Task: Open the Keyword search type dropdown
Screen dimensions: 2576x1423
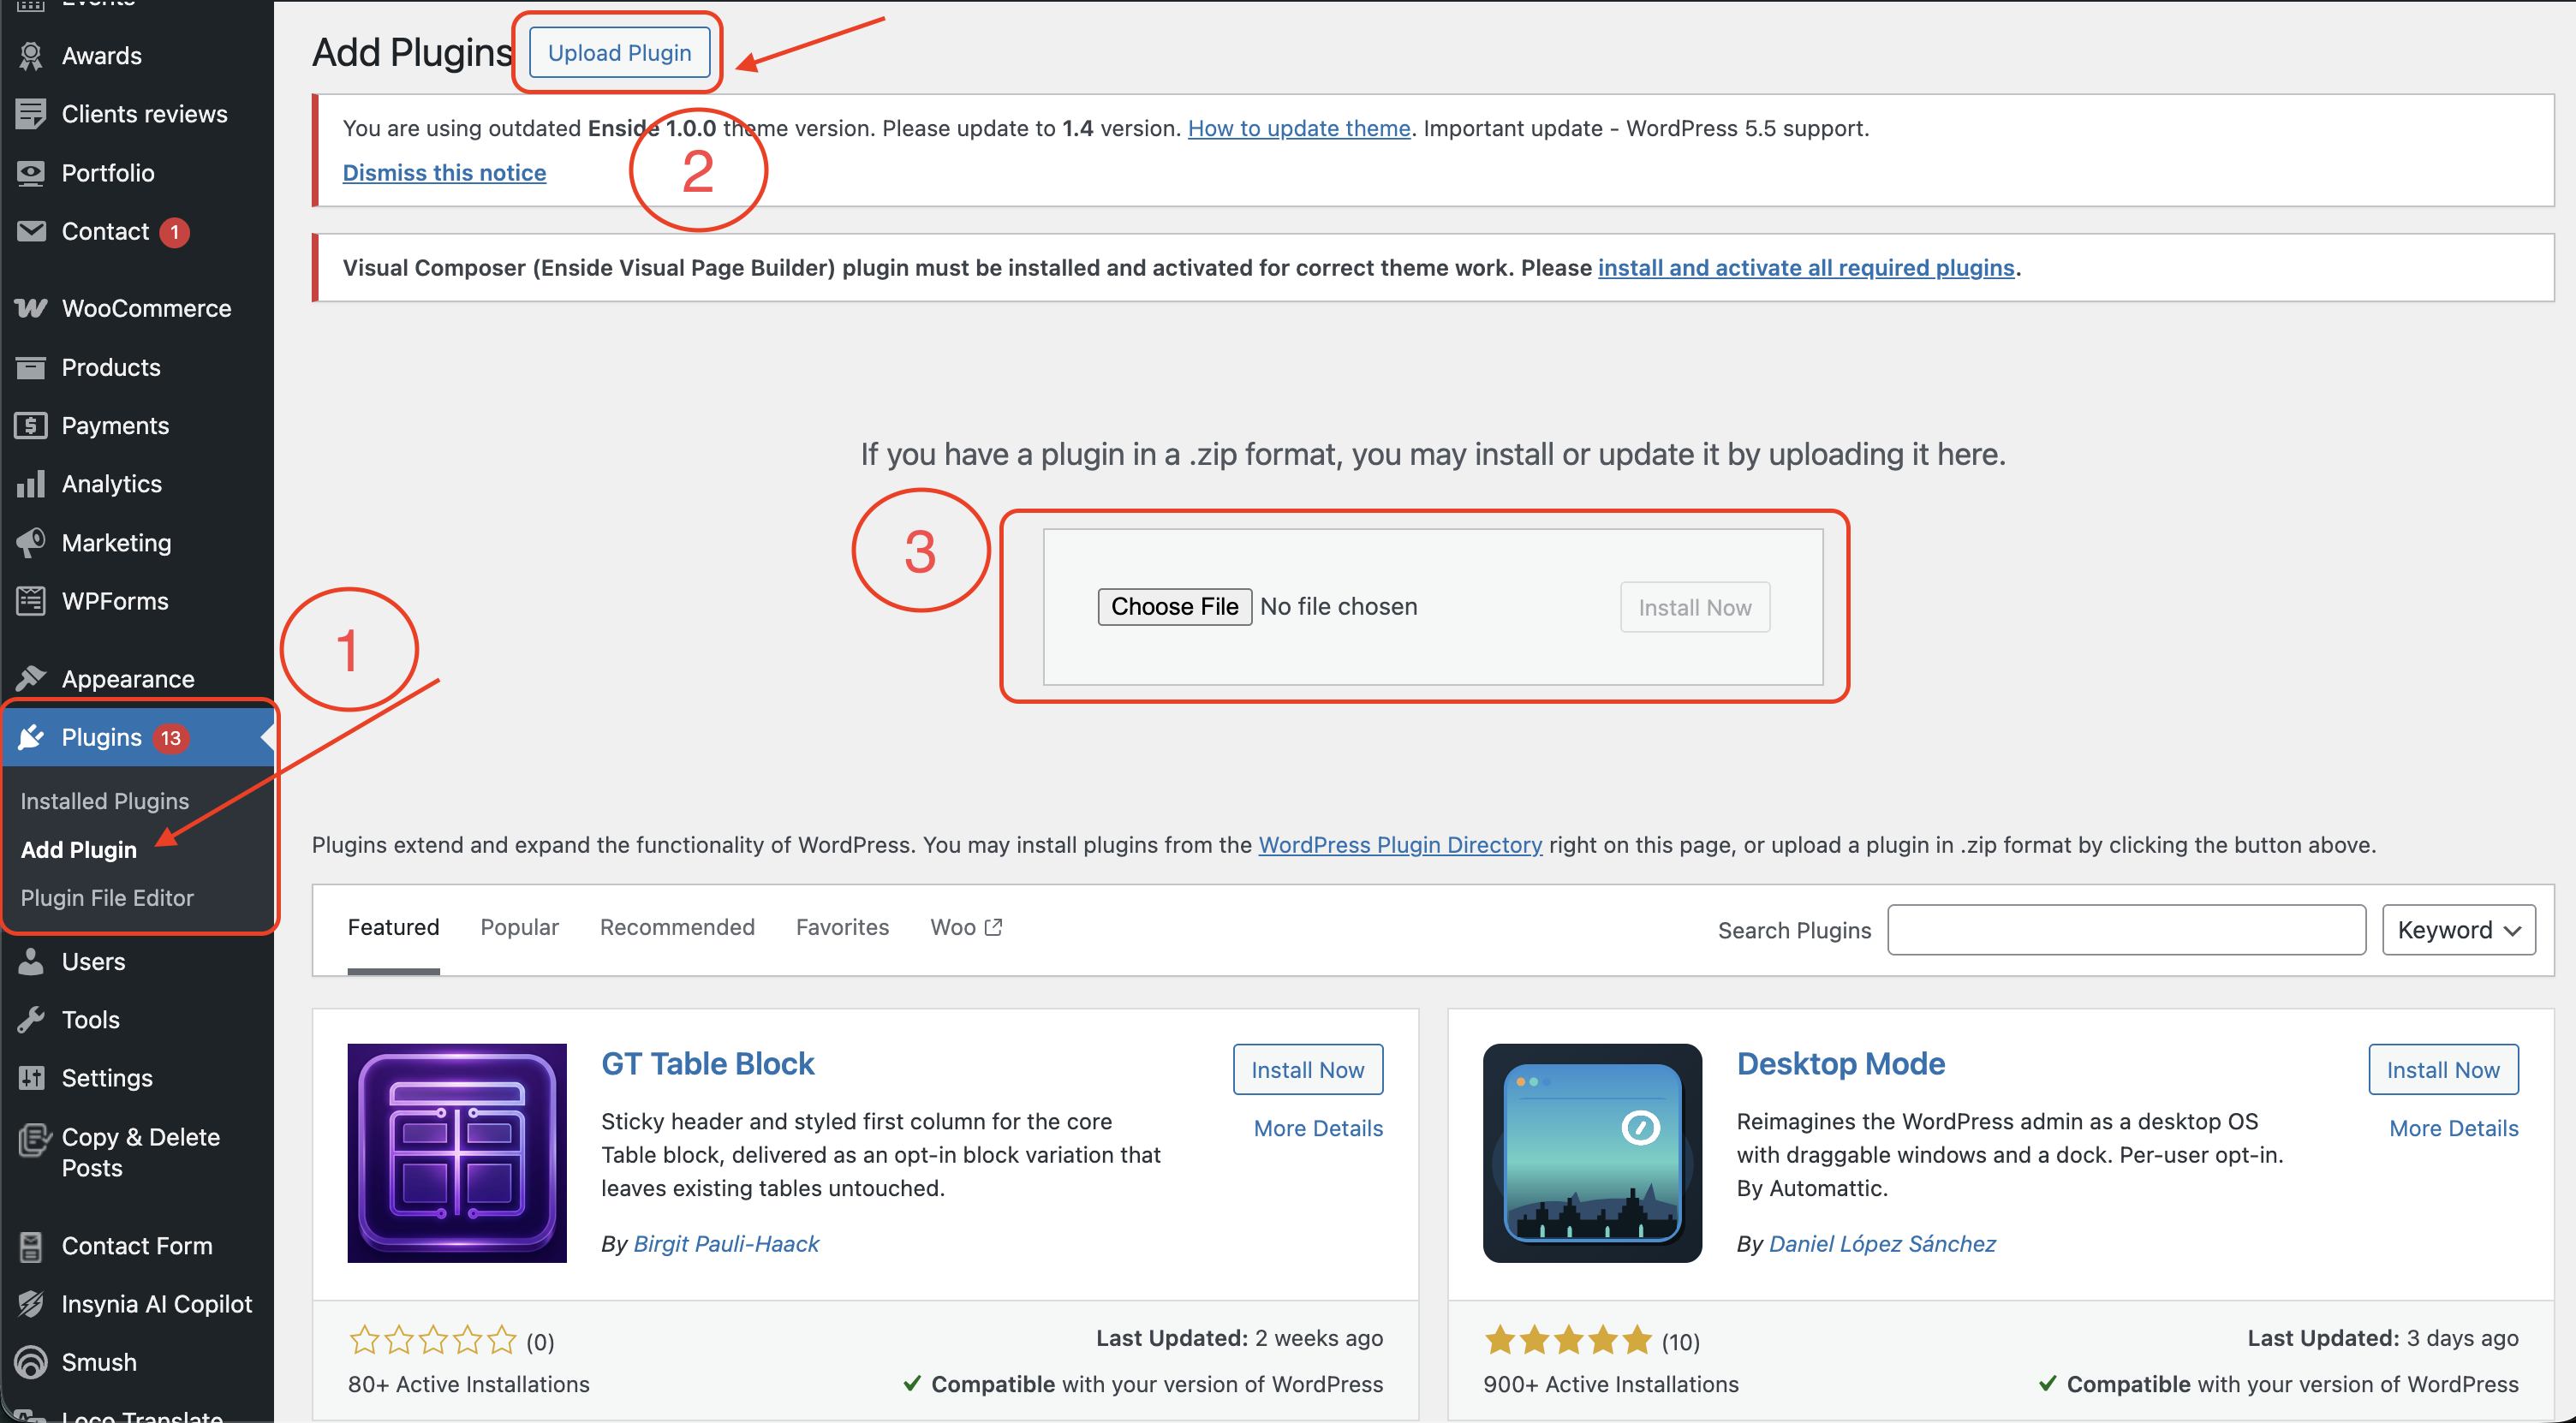Action: coord(2459,930)
